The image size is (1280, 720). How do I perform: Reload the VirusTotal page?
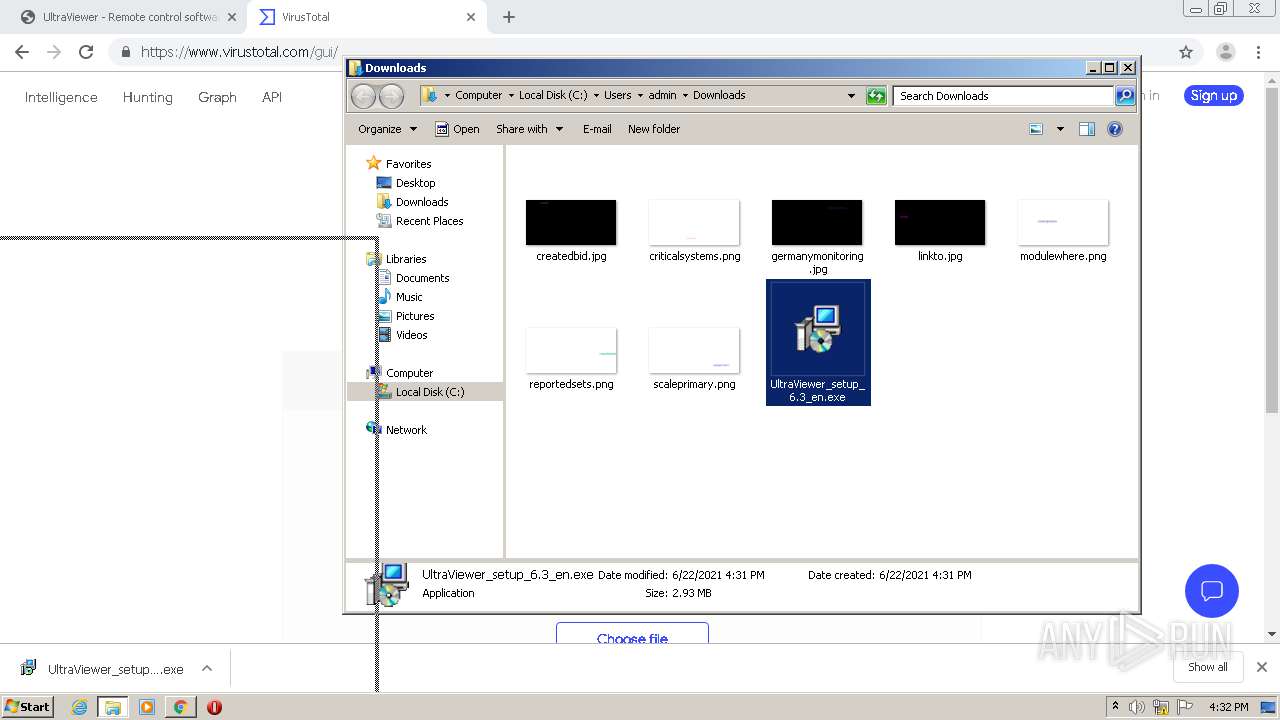[86, 52]
